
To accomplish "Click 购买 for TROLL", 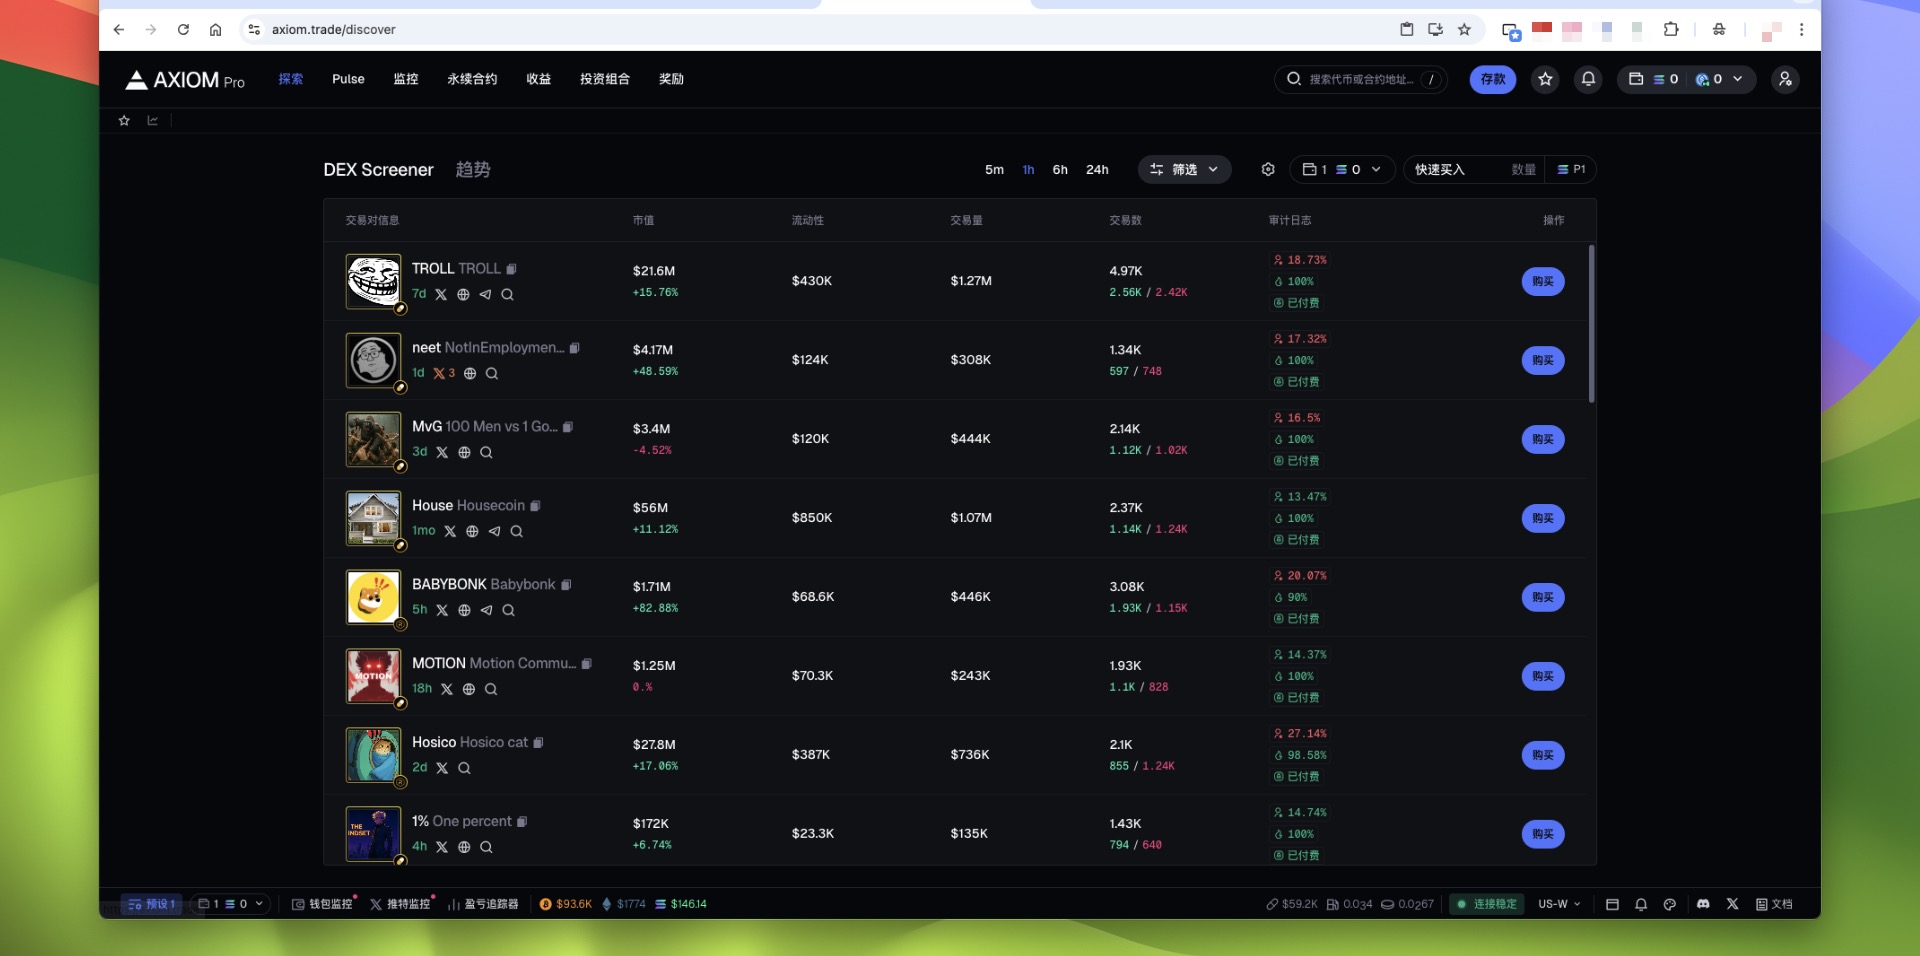I will [x=1543, y=282].
